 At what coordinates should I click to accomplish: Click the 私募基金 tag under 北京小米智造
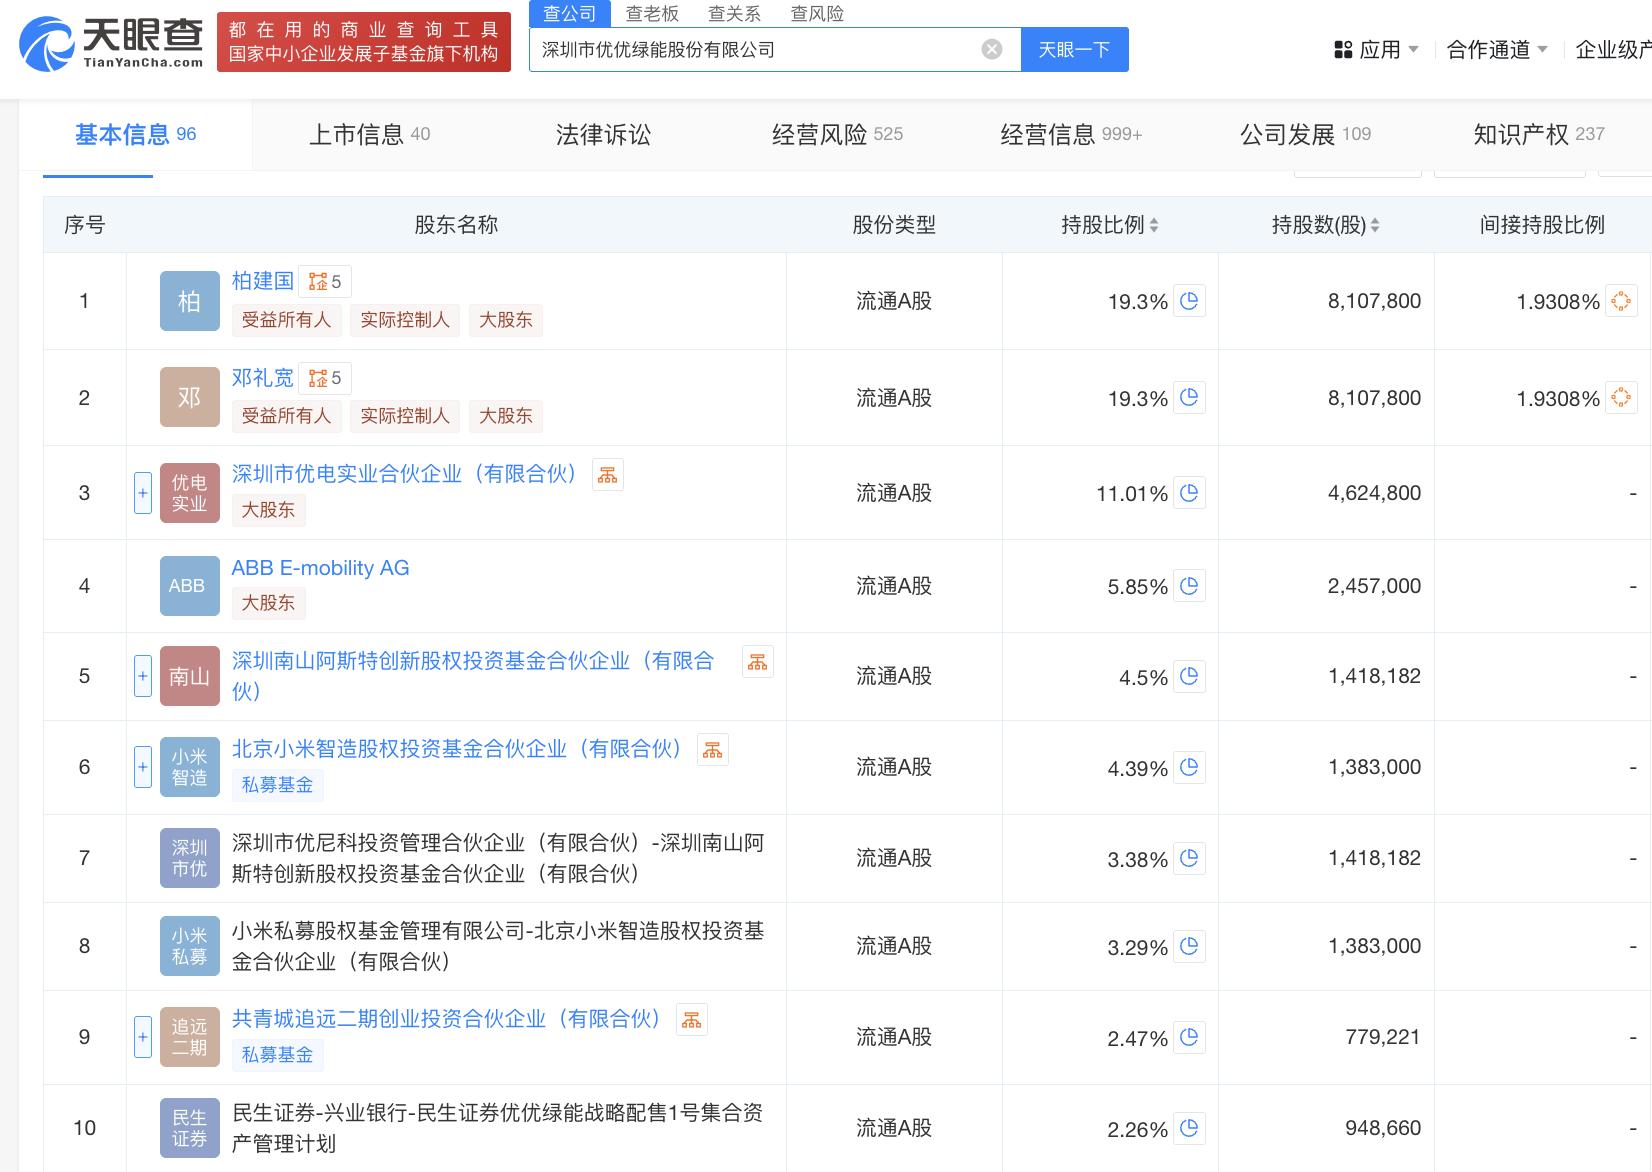point(277,785)
